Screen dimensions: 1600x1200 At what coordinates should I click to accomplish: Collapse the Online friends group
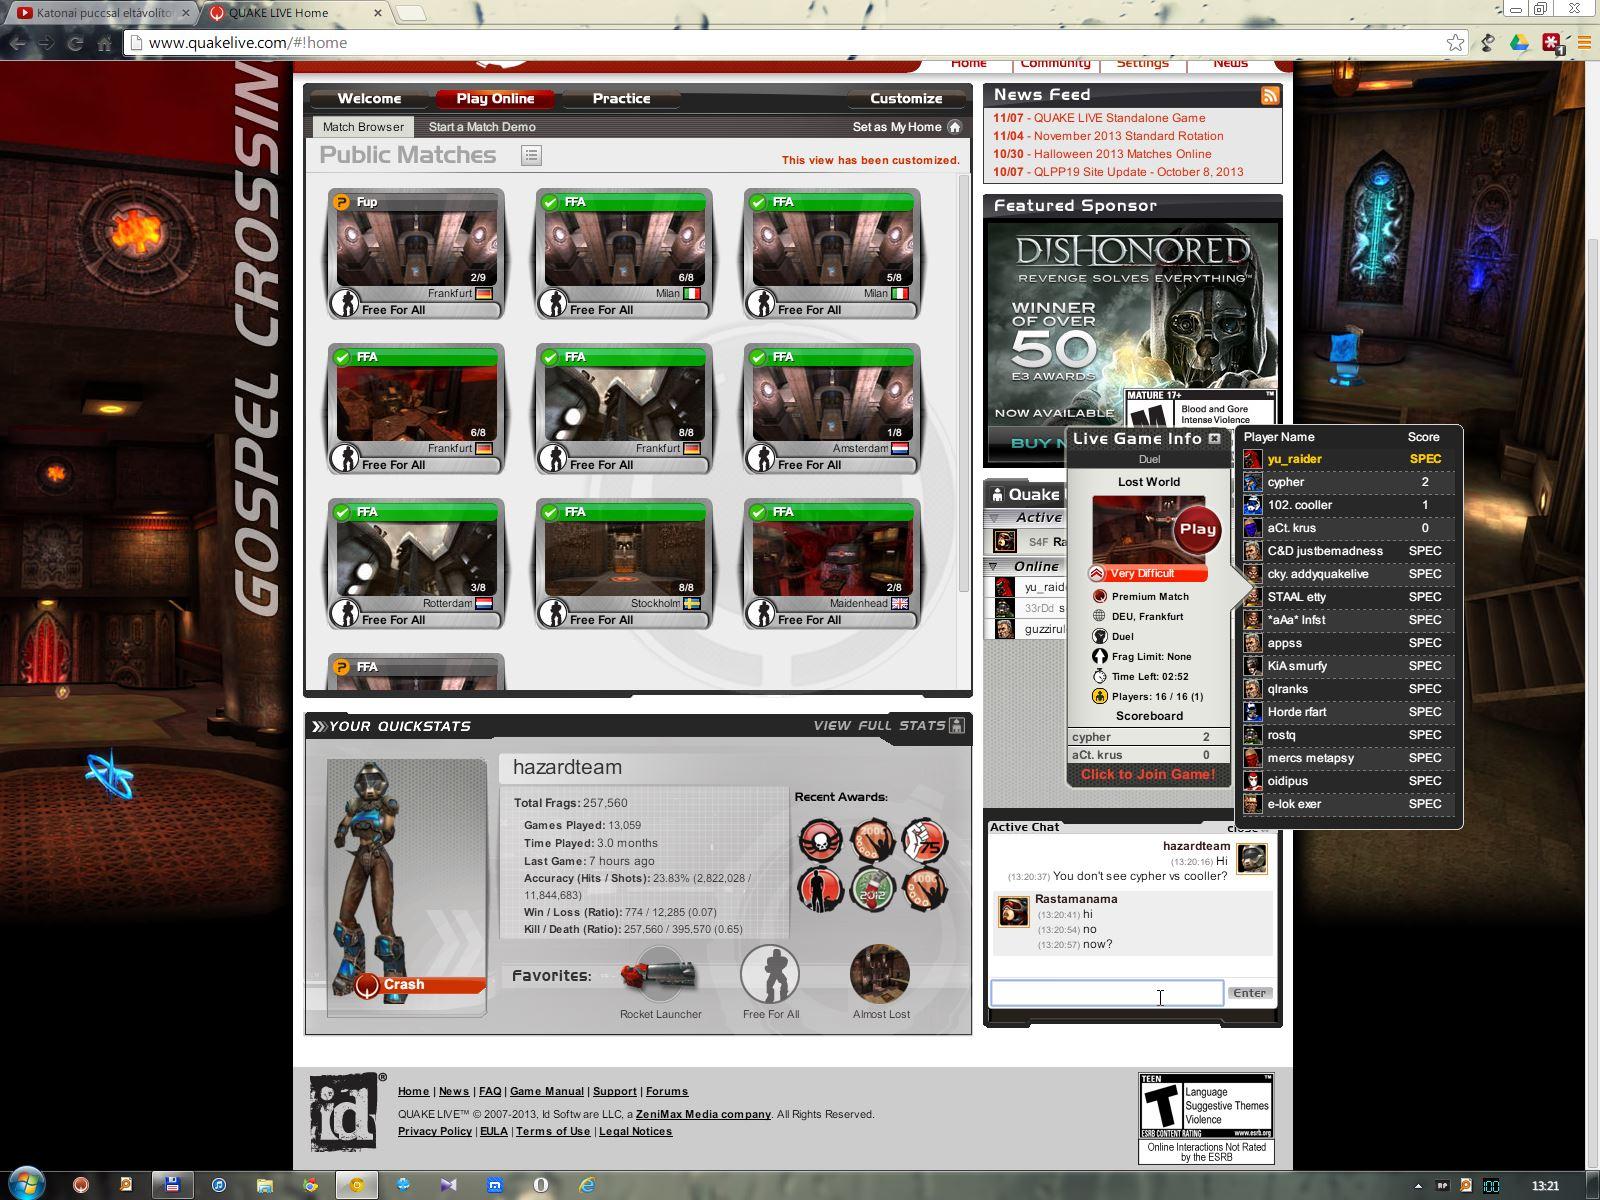[994, 566]
